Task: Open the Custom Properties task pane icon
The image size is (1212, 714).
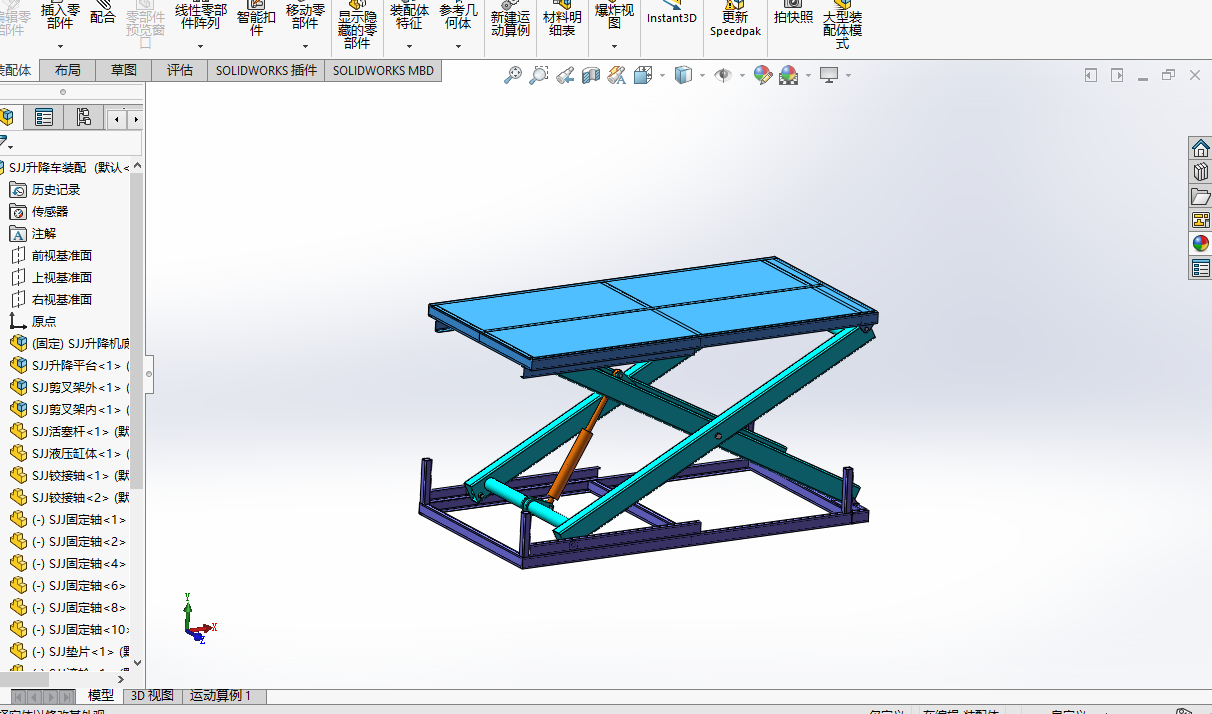Action: 1200,268
